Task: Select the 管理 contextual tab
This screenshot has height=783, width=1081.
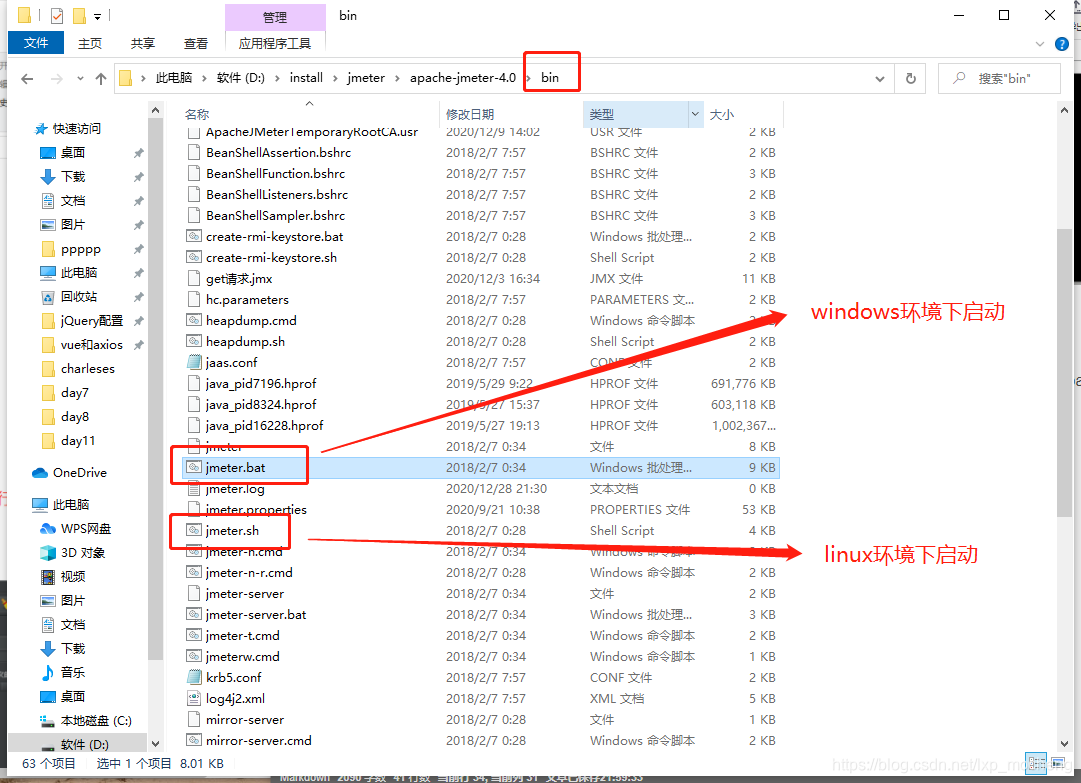Action: (275, 17)
